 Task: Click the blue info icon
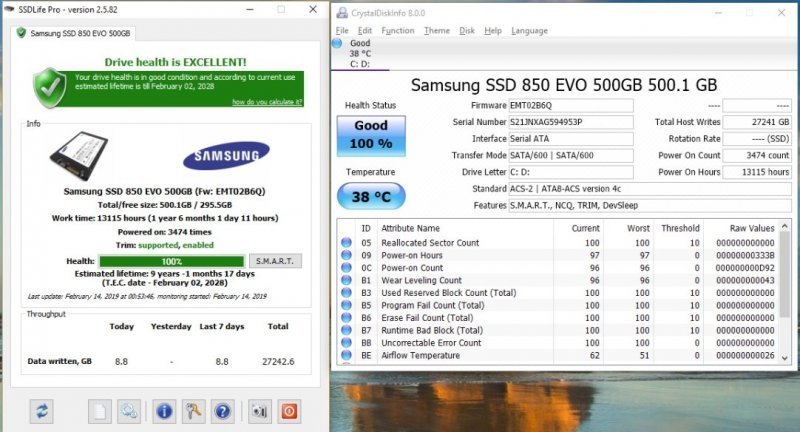point(164,410)
